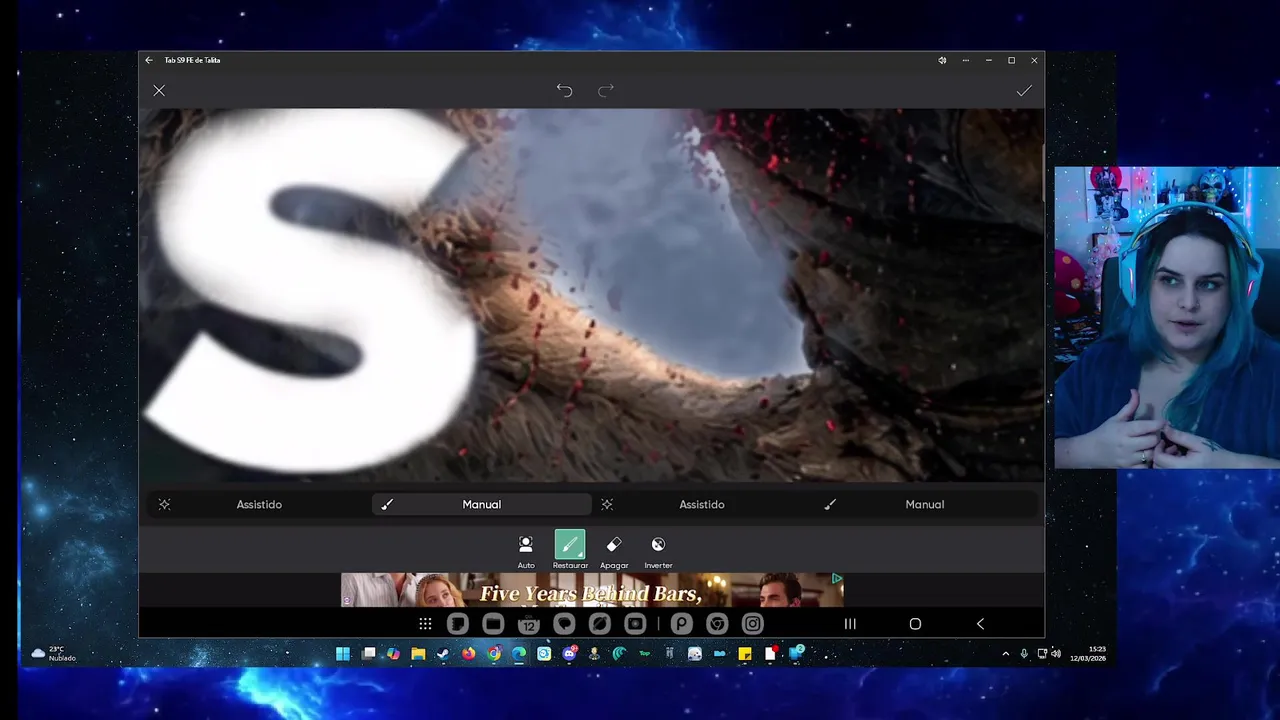Mute audio from the title bar speaker
1280x720 pixels.
pos(942,60)
